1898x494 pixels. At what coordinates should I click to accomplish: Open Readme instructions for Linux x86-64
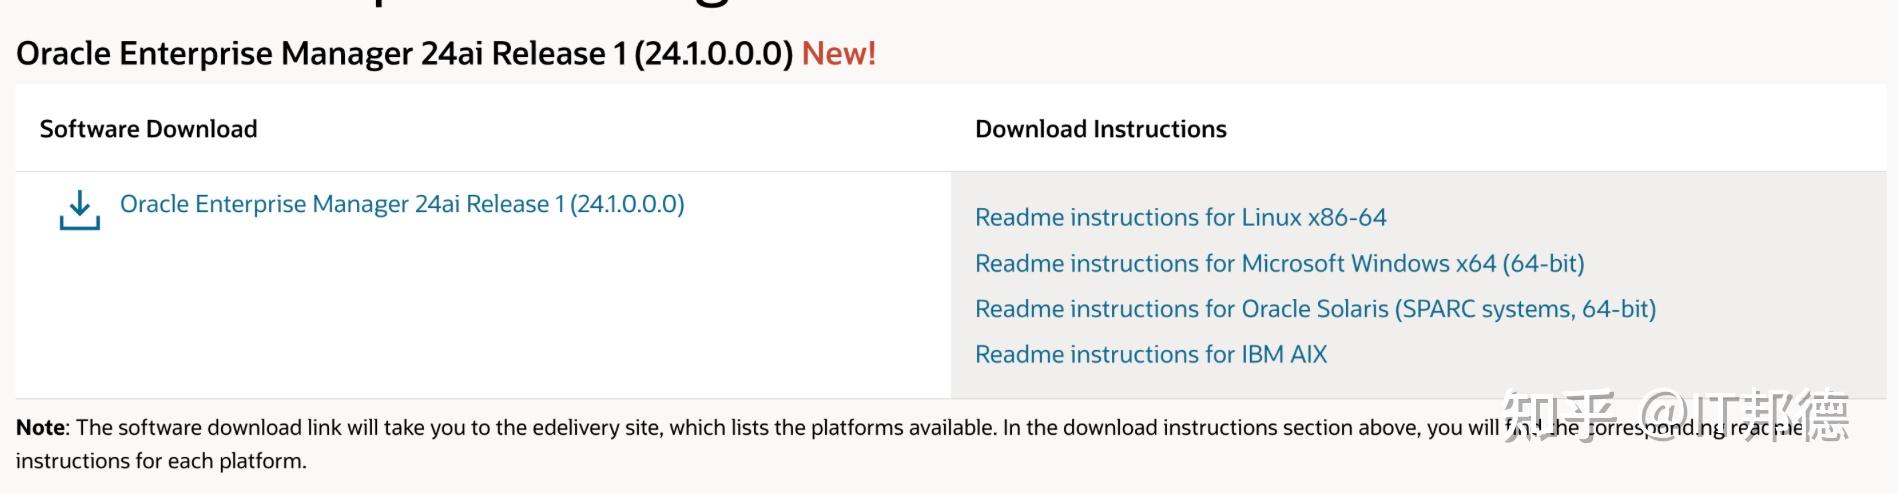click(1180, 217)
